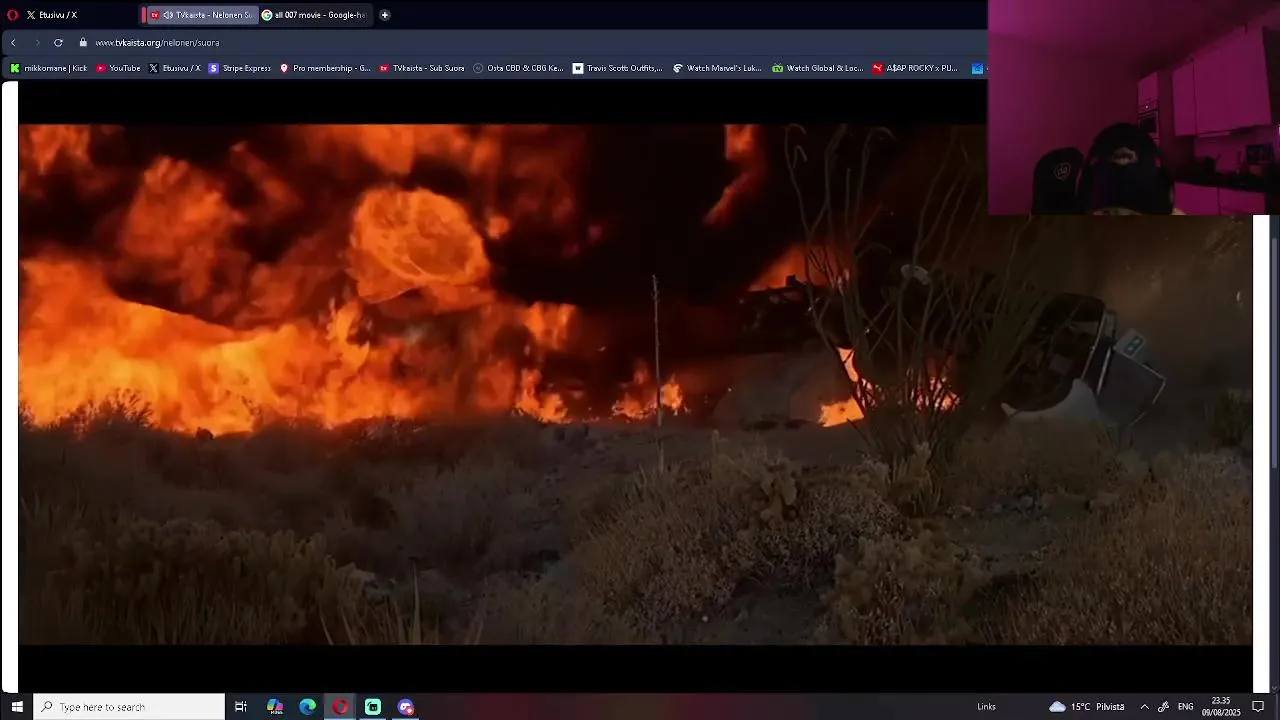View site info icon next to address
The image size is (1280, 720).
point(84,43)
